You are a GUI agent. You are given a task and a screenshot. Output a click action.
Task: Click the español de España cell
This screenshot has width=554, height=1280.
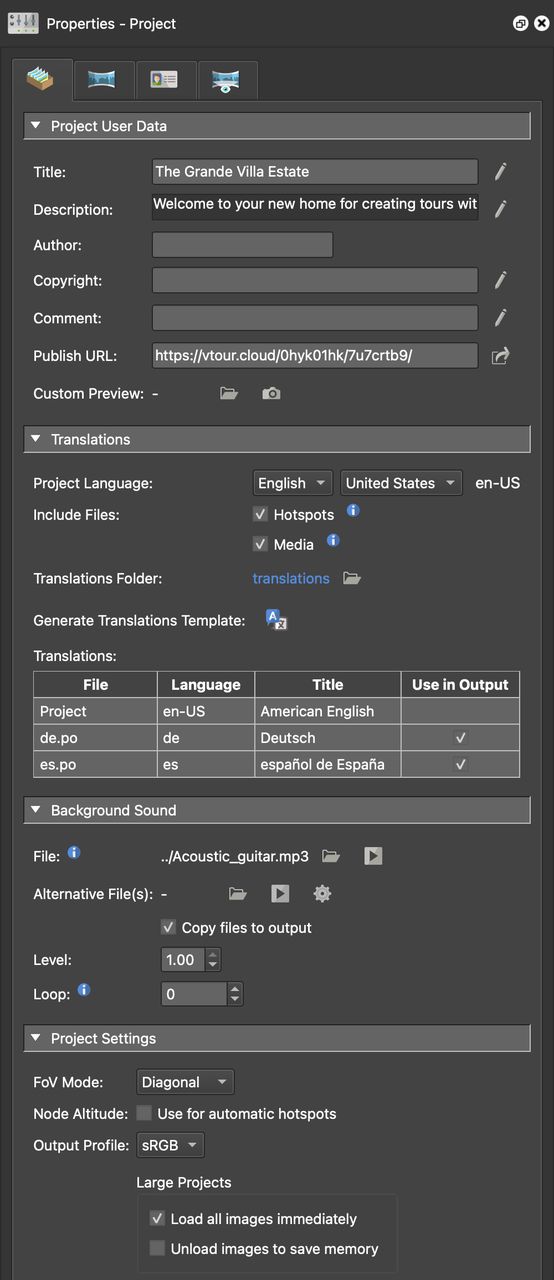click(x=328, y=765)
